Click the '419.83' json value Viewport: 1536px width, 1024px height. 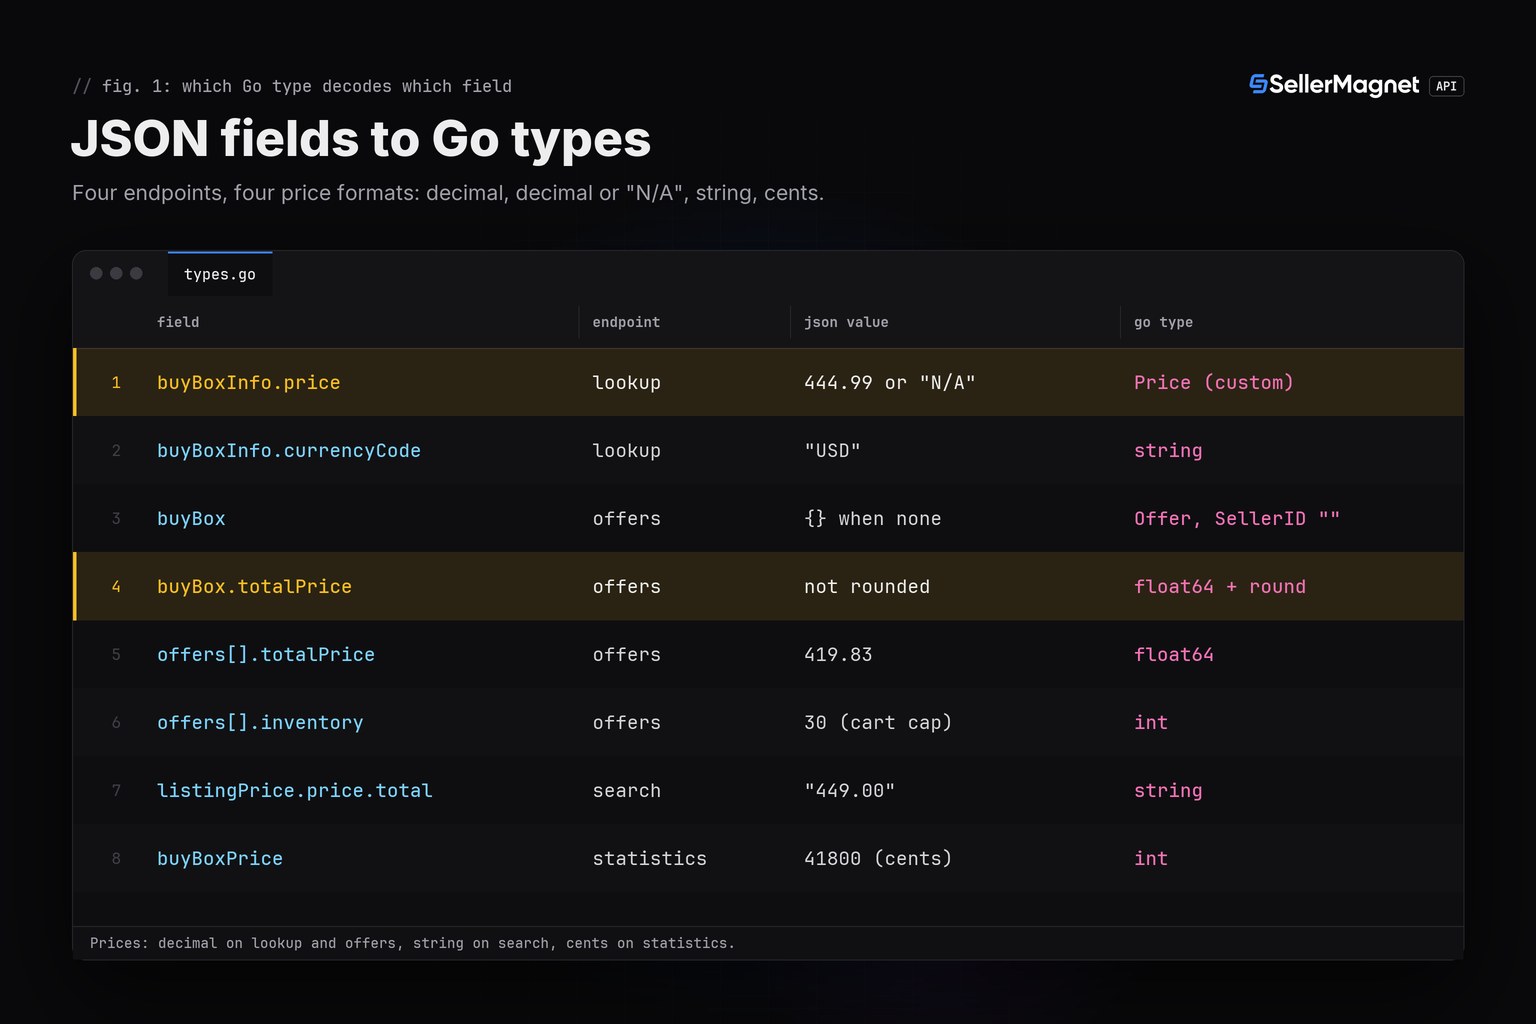point(838,654)
